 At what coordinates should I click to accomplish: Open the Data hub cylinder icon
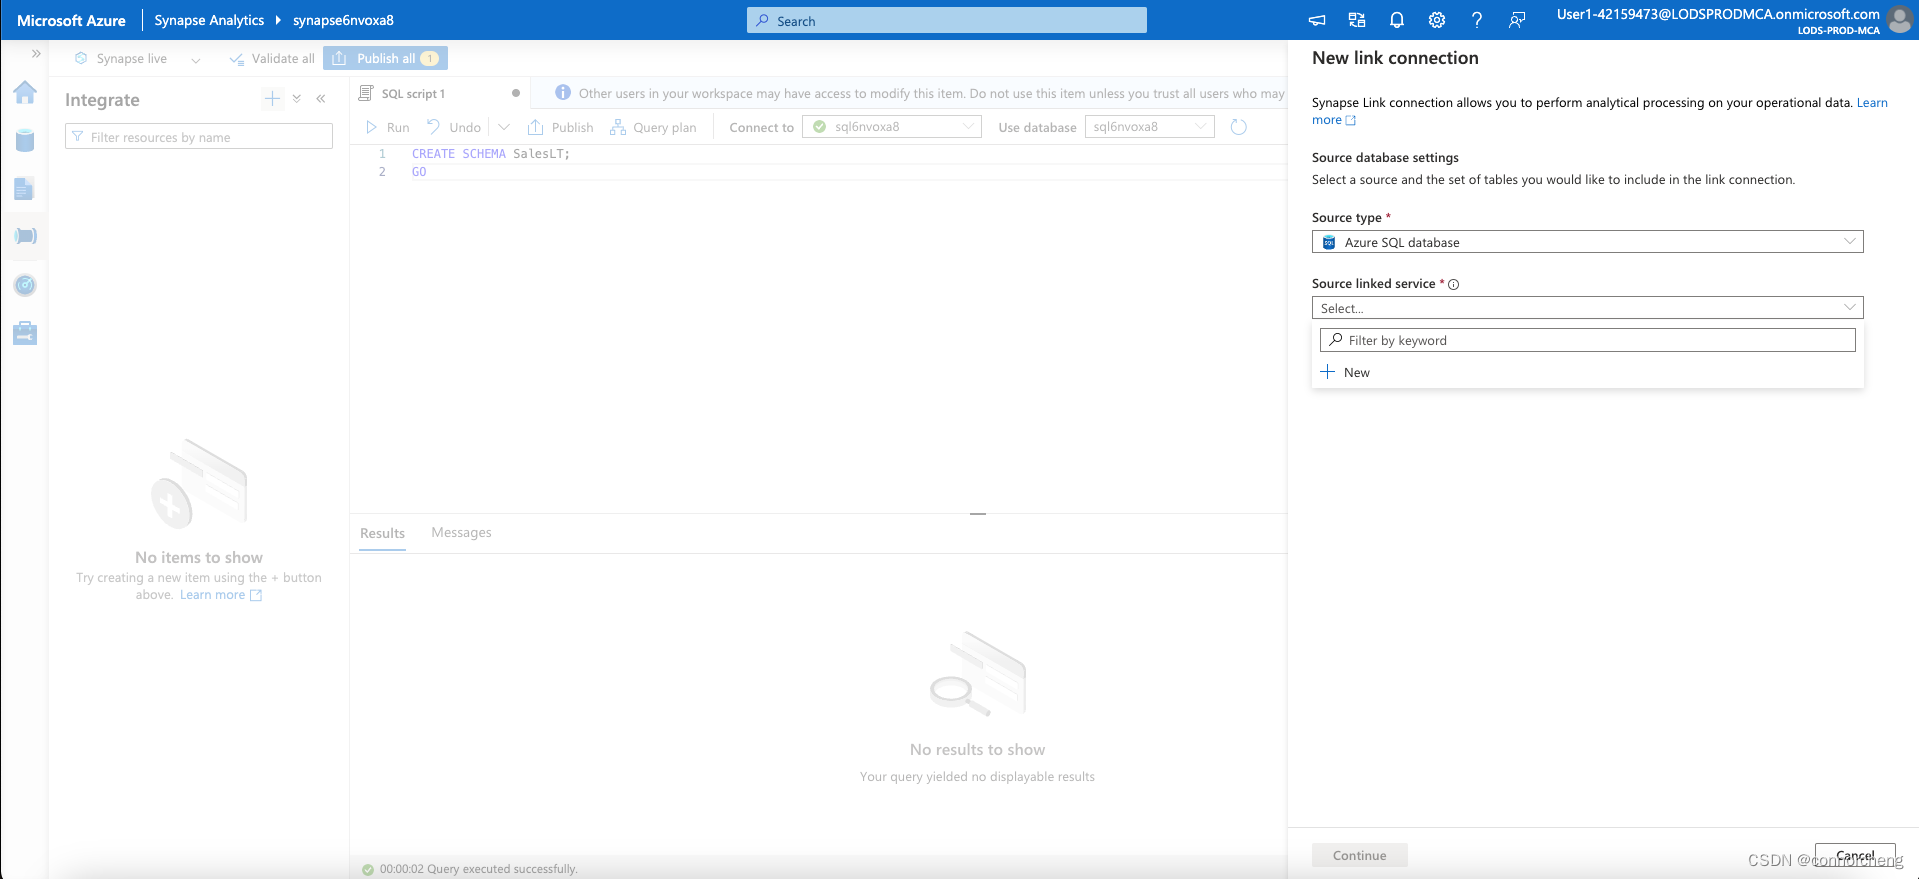pos(25,141)
